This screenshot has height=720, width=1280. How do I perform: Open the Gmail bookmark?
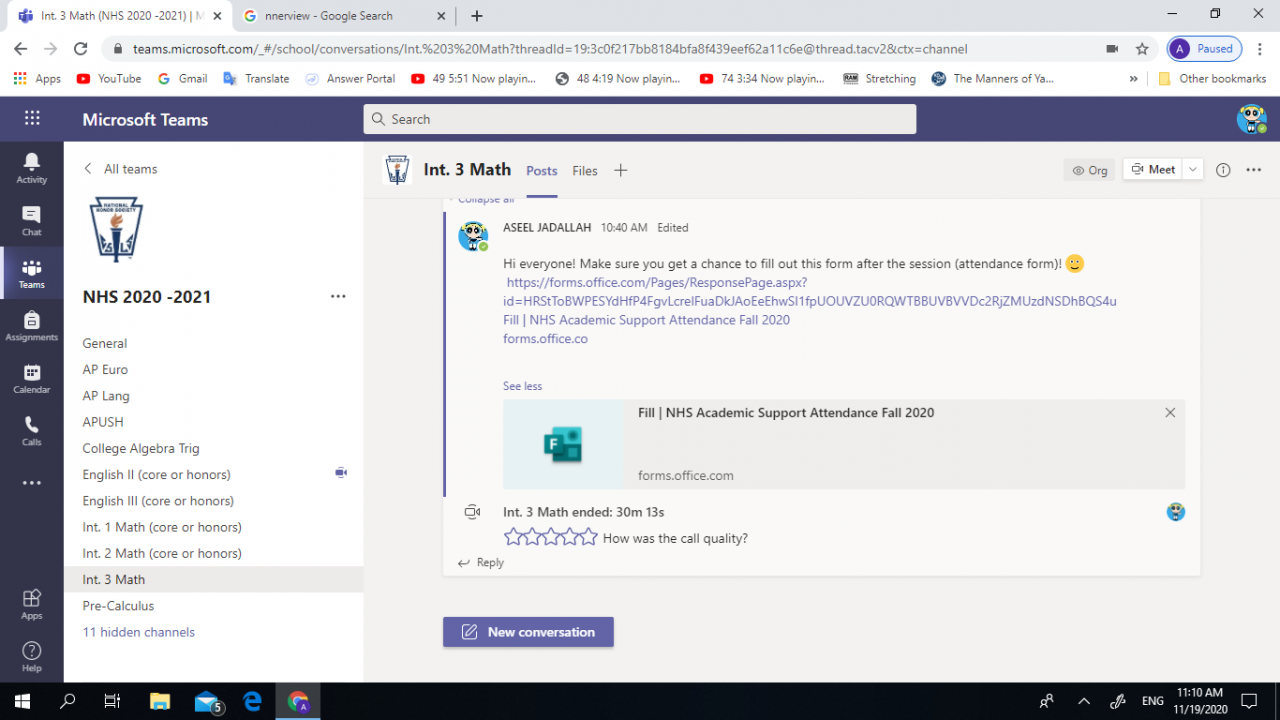pyautogui.click(x=183, y=78)
